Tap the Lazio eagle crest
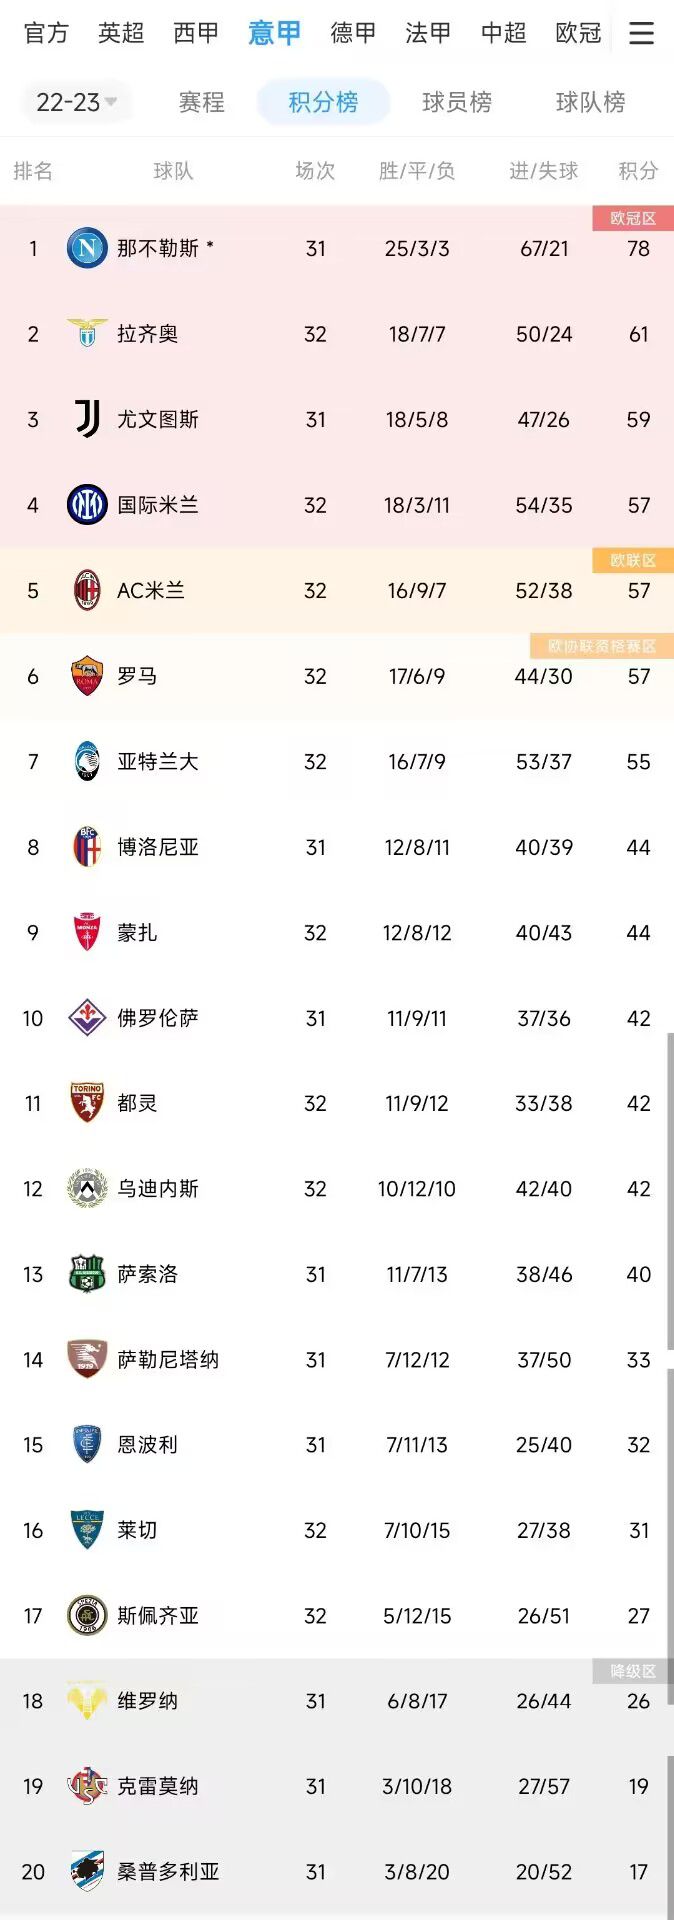The image size is (674, 1920). click(x=87, y=333)
